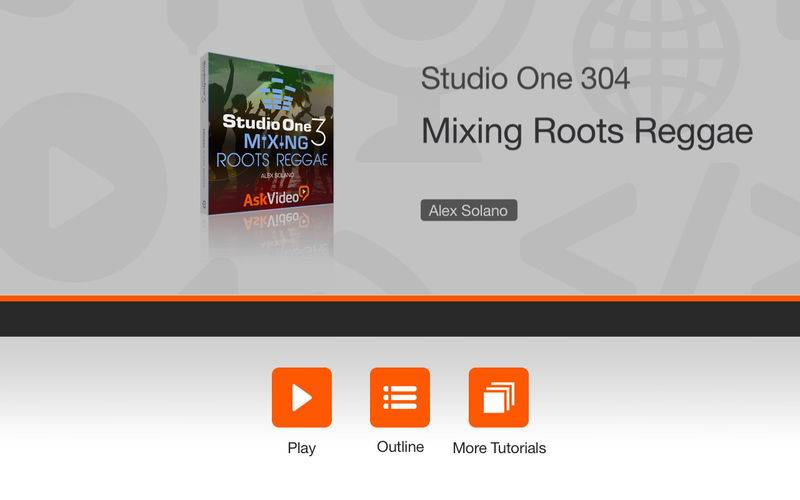The image size is (800, 500).
Task: Click the "More Tutorials" text label
Action: click(x=499, y=448)
